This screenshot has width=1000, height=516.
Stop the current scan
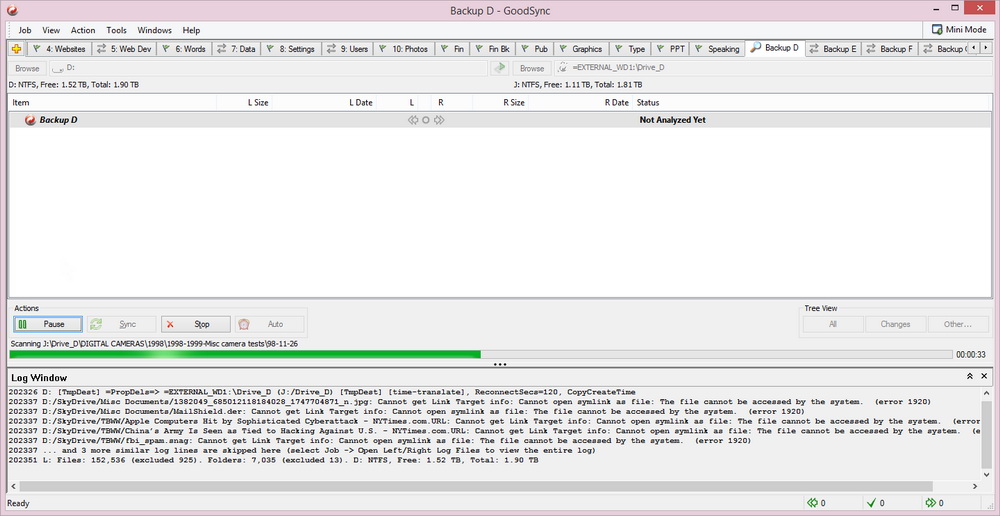[x=195, y=324]
